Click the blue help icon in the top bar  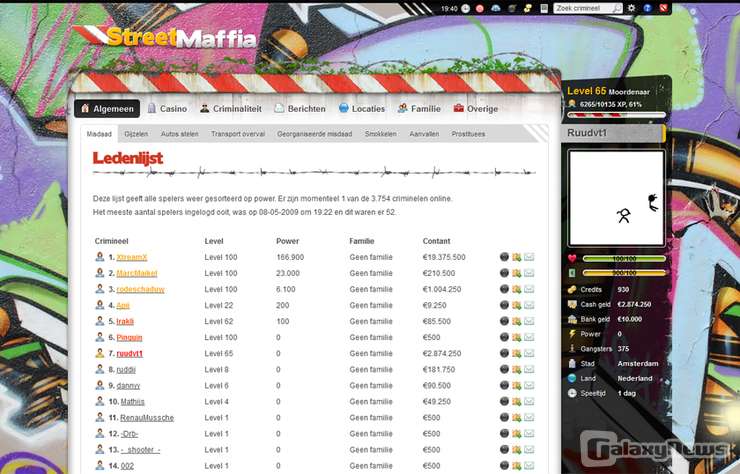648,8
